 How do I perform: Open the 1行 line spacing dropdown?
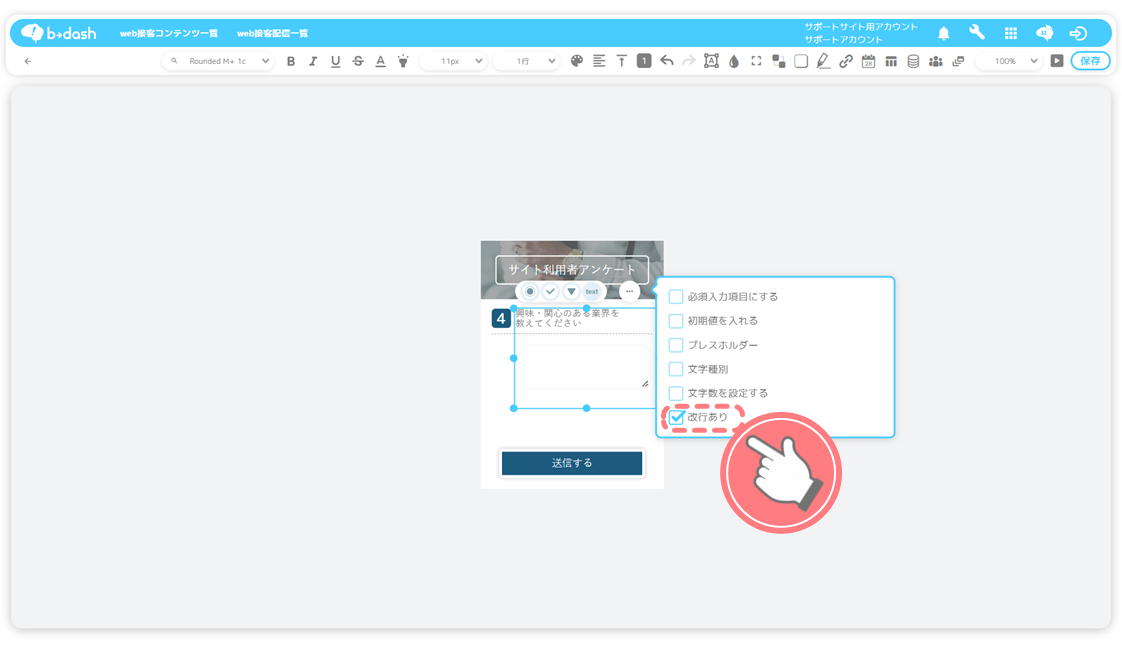(526, 62)
